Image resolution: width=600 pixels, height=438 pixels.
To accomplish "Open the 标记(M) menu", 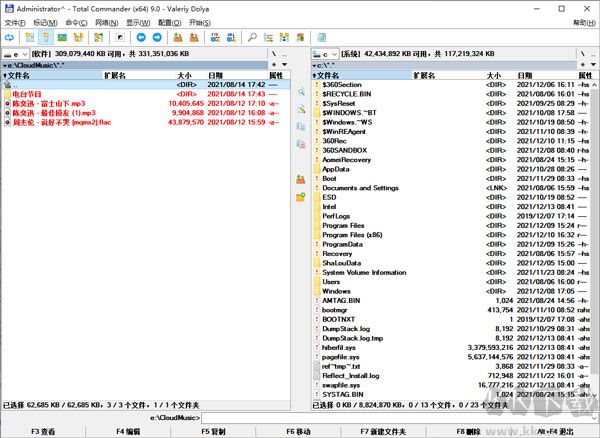I will [45, 23].
